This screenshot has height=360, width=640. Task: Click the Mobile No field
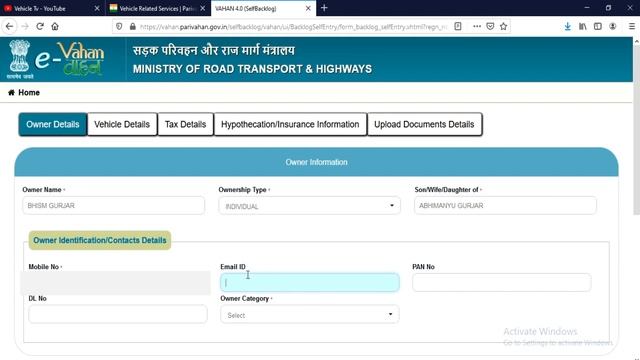[116, 282]
